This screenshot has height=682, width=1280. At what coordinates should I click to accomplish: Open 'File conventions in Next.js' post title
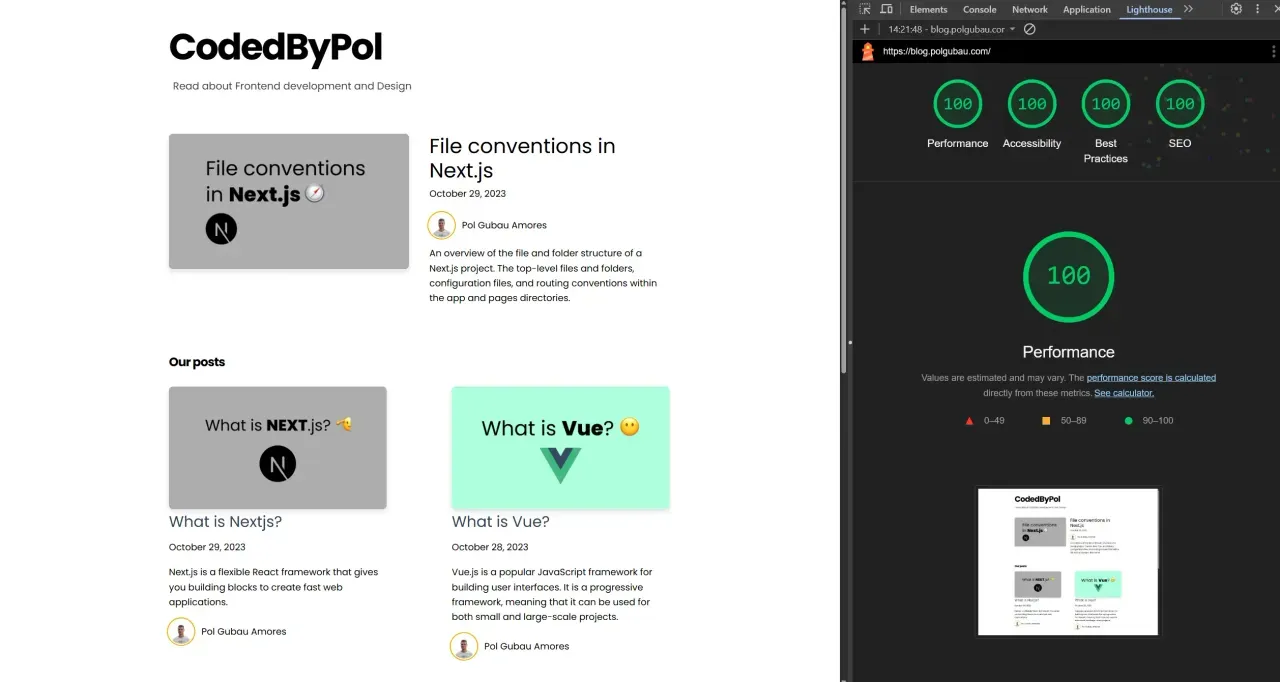522,158
